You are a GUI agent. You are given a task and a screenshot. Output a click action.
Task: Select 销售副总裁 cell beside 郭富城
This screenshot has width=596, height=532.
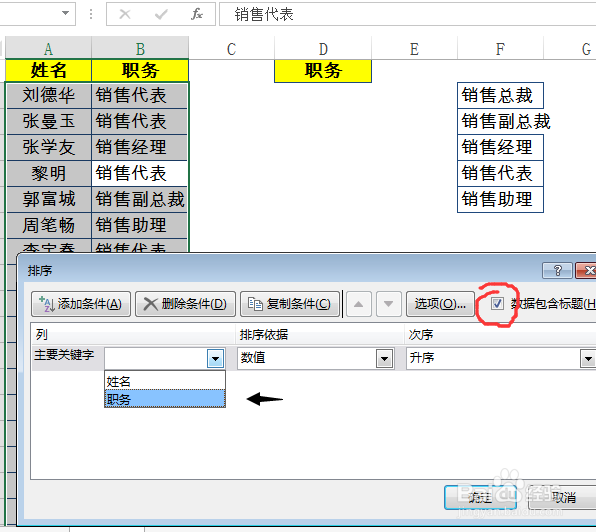click(139, 199)
